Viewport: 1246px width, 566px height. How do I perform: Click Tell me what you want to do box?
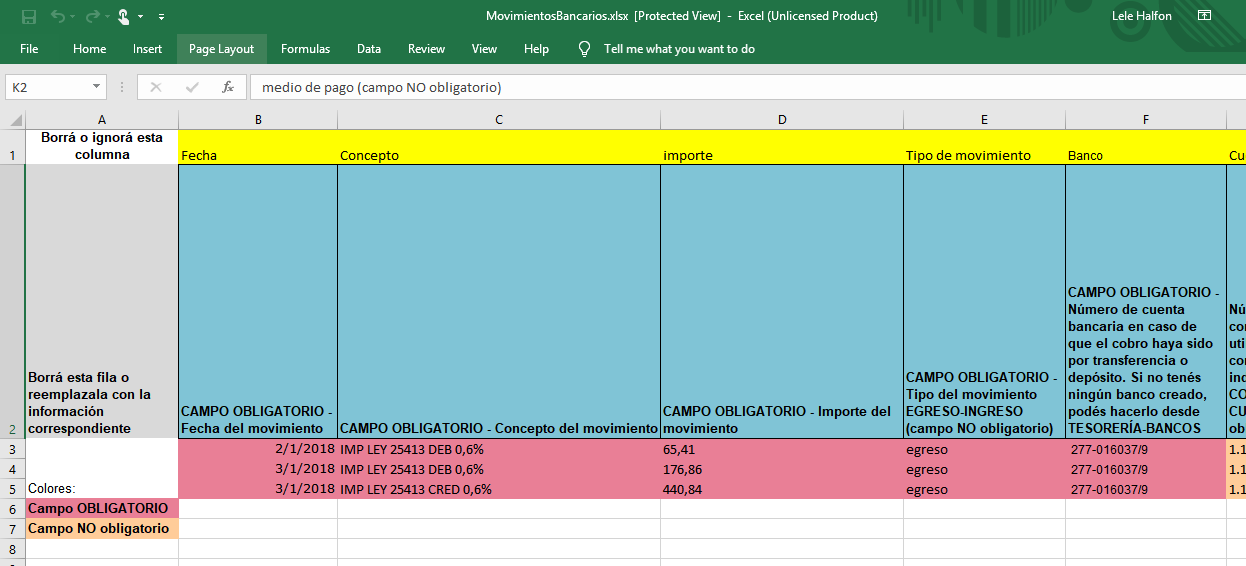[x=679, y=48]
